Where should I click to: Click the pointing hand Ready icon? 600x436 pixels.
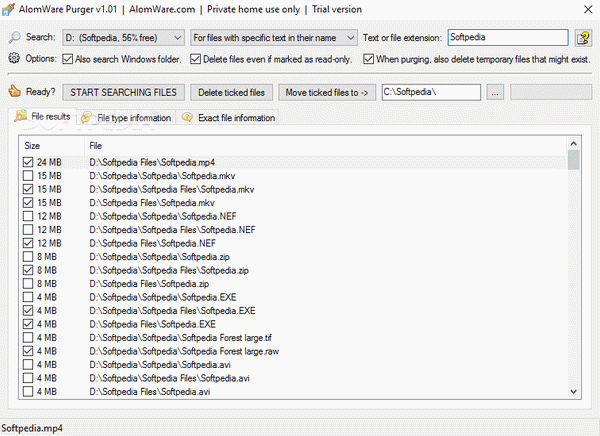(x=15, y=91)
